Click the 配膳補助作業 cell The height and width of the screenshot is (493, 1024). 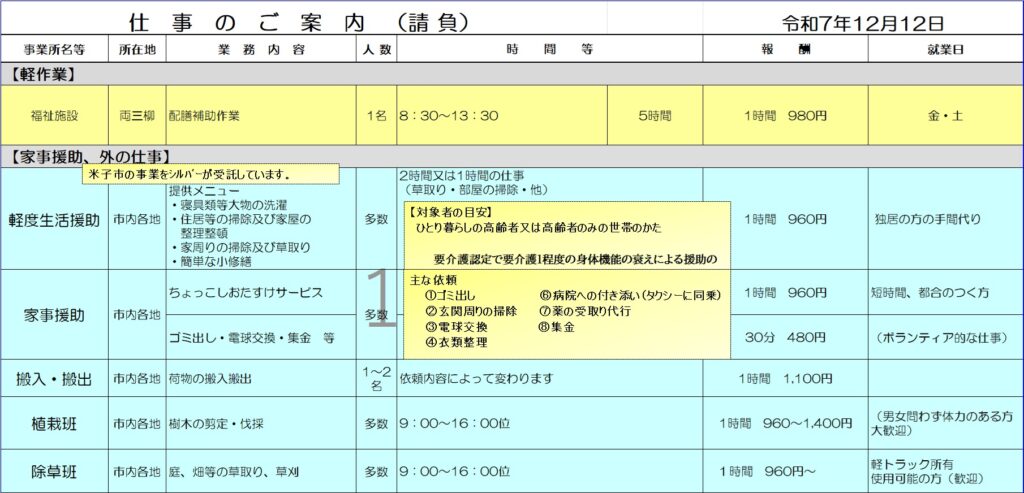click(260, 116)
